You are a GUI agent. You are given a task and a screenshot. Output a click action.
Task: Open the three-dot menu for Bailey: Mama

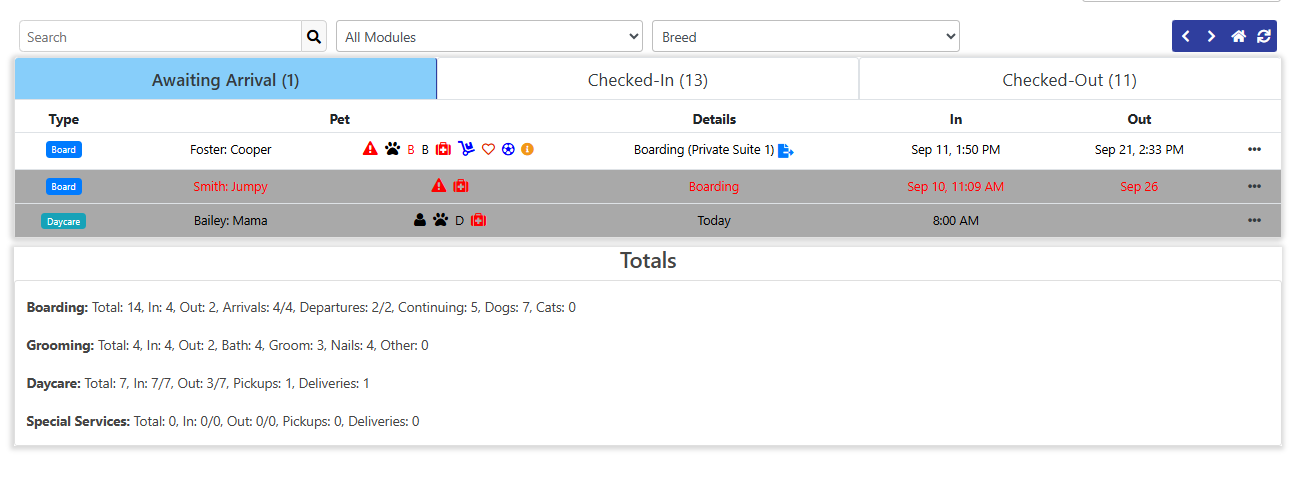click(x=1254, y=220)
